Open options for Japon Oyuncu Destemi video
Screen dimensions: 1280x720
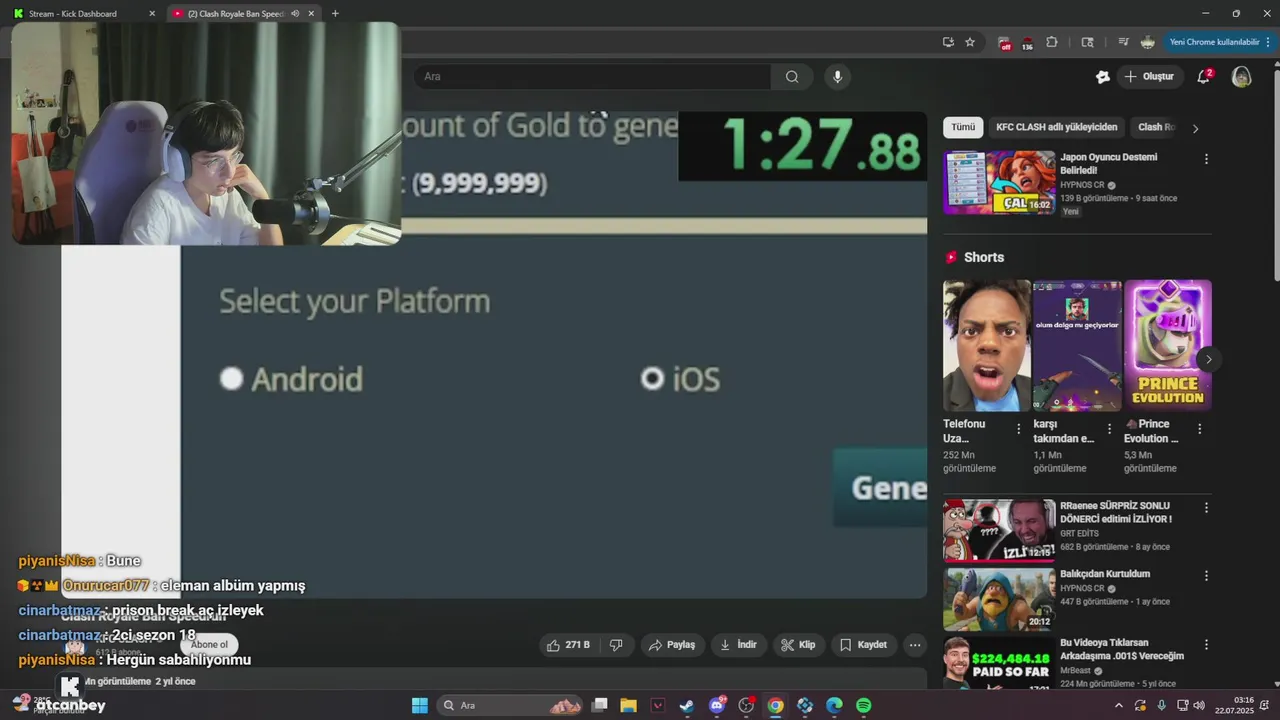click(1206, 159)
